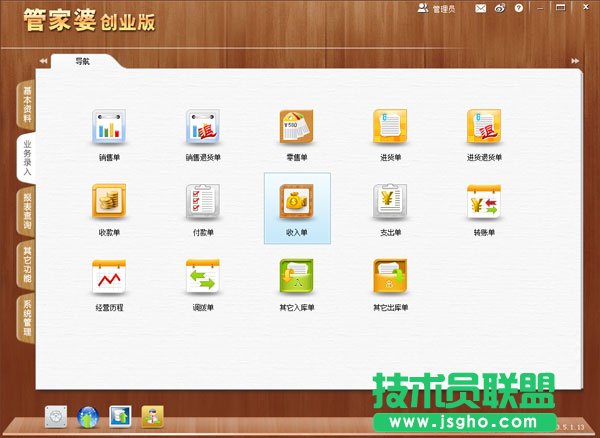Click the 进货退货单 text label
This screenshot has width=600, height=438.
pyautogui.click(x=484, y=157)
